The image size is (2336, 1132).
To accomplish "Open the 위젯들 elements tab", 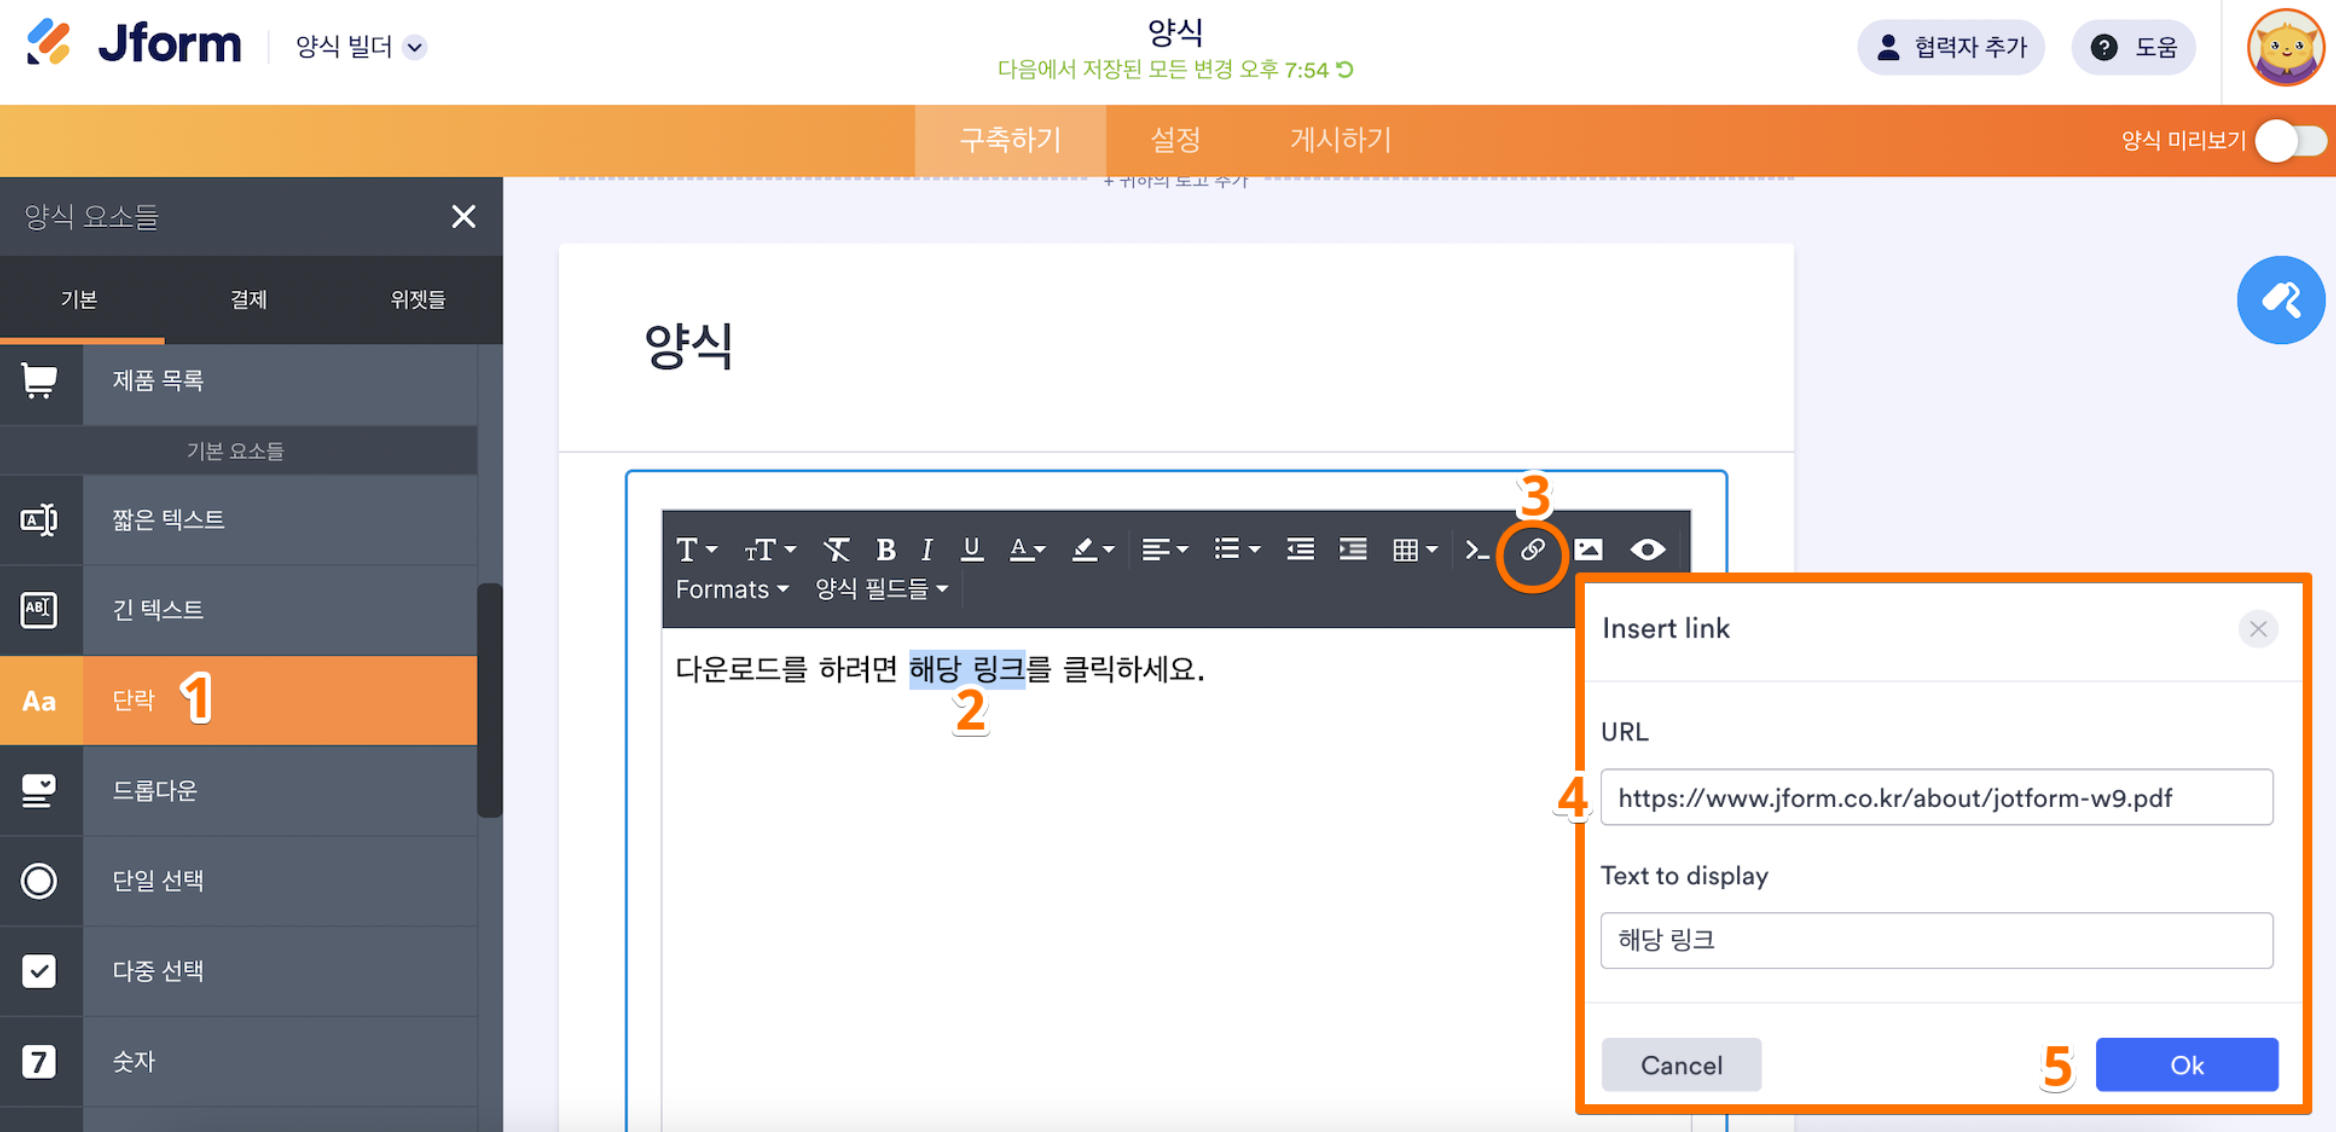I will (418, 300).
